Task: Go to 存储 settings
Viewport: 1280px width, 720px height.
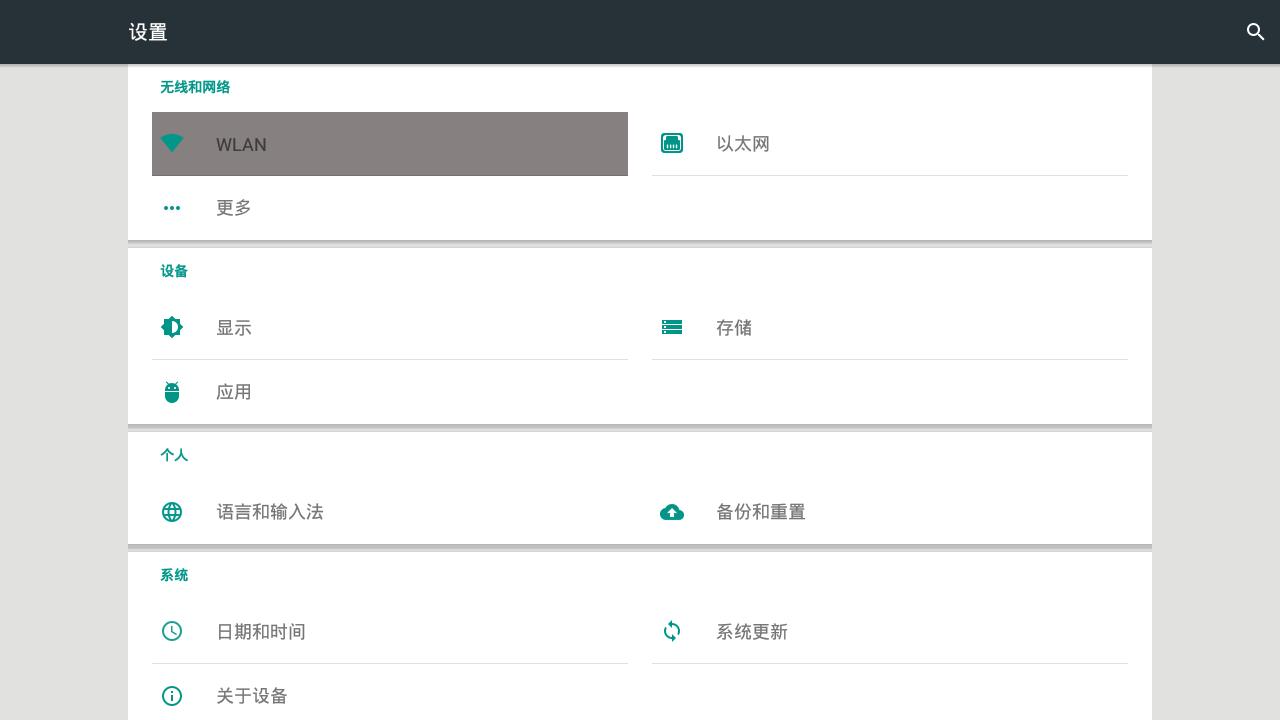Action: click(x=734, y=328)
